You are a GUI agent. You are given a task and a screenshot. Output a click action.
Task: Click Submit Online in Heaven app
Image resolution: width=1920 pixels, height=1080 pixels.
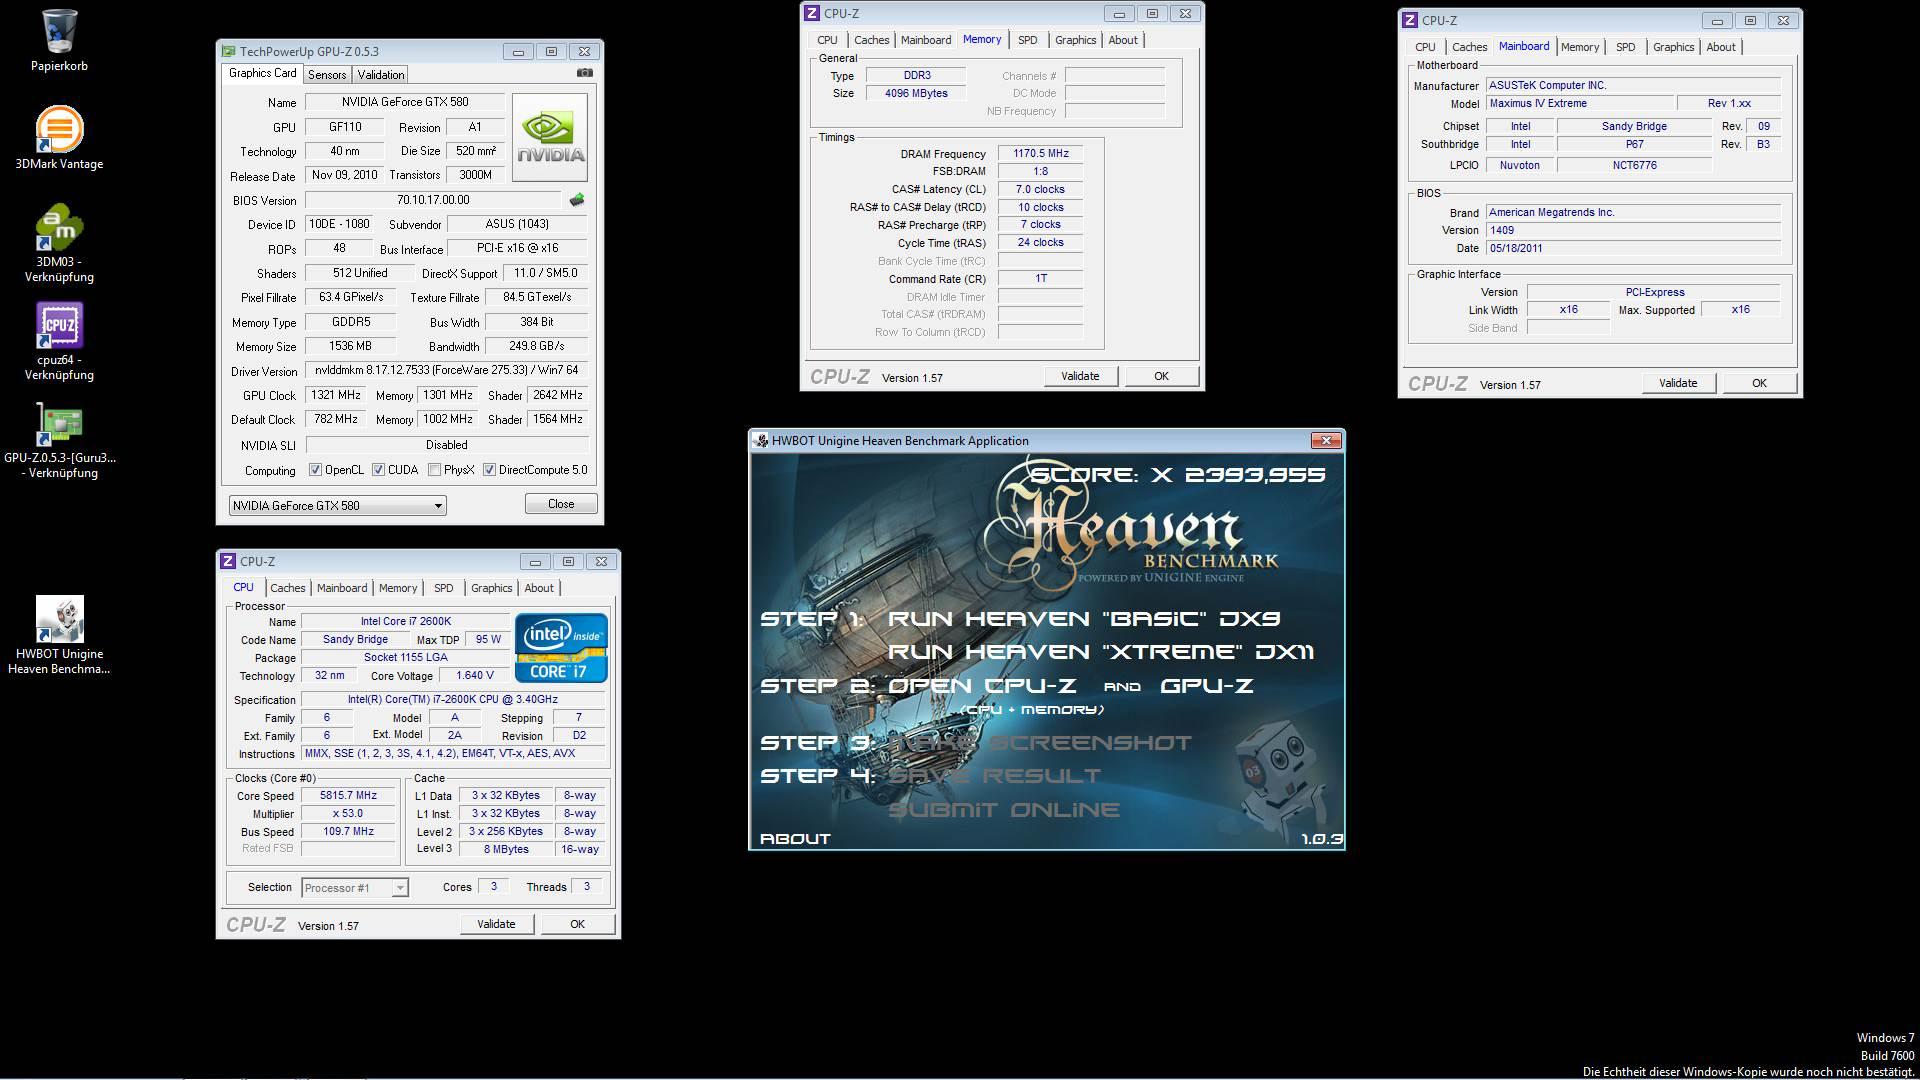click(1004, 810)
